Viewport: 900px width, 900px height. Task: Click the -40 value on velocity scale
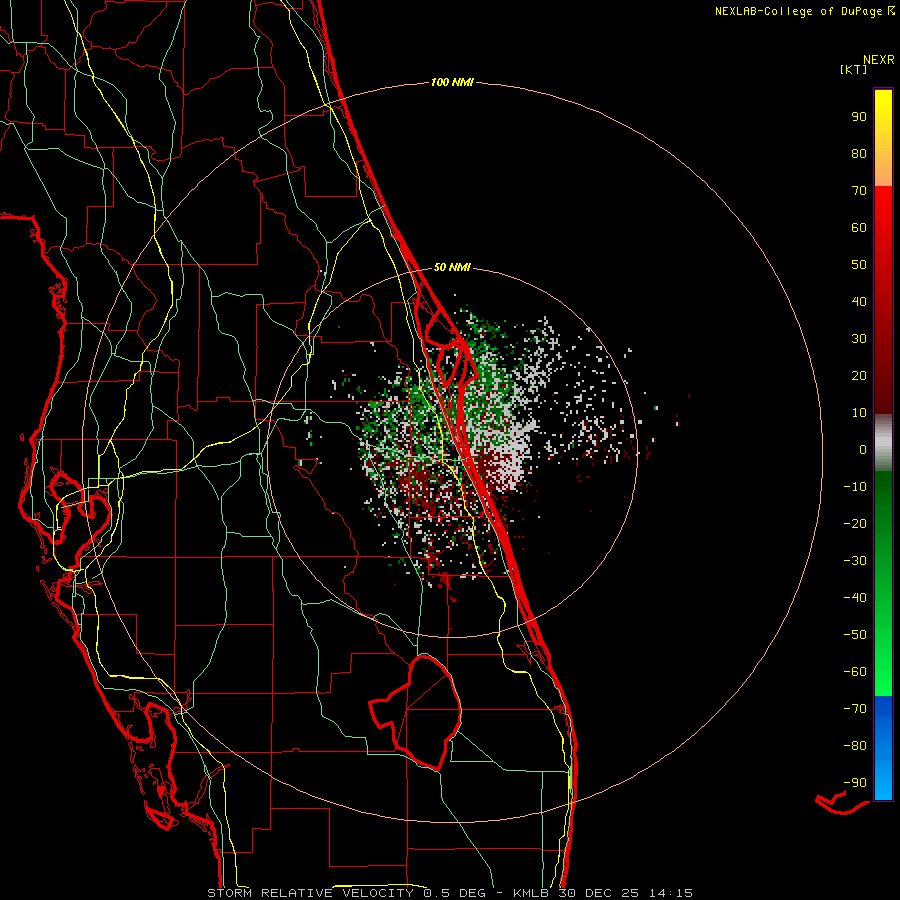[x=855, y=598]
